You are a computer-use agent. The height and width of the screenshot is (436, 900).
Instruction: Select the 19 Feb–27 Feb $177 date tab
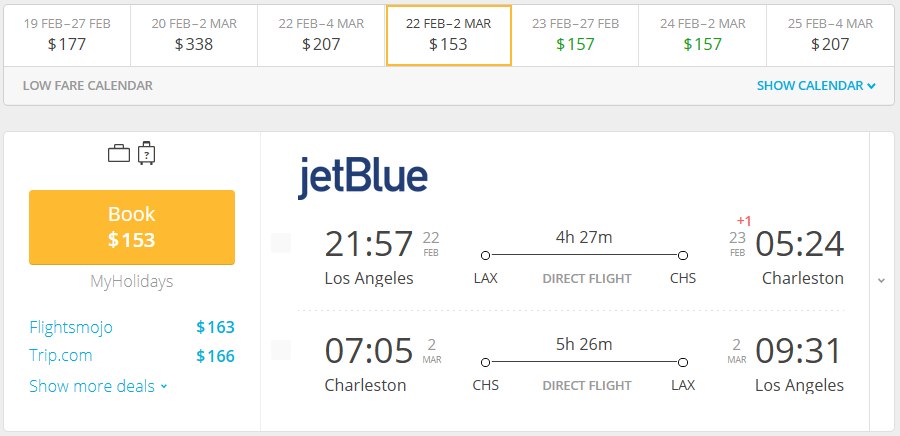coord(67,36)
